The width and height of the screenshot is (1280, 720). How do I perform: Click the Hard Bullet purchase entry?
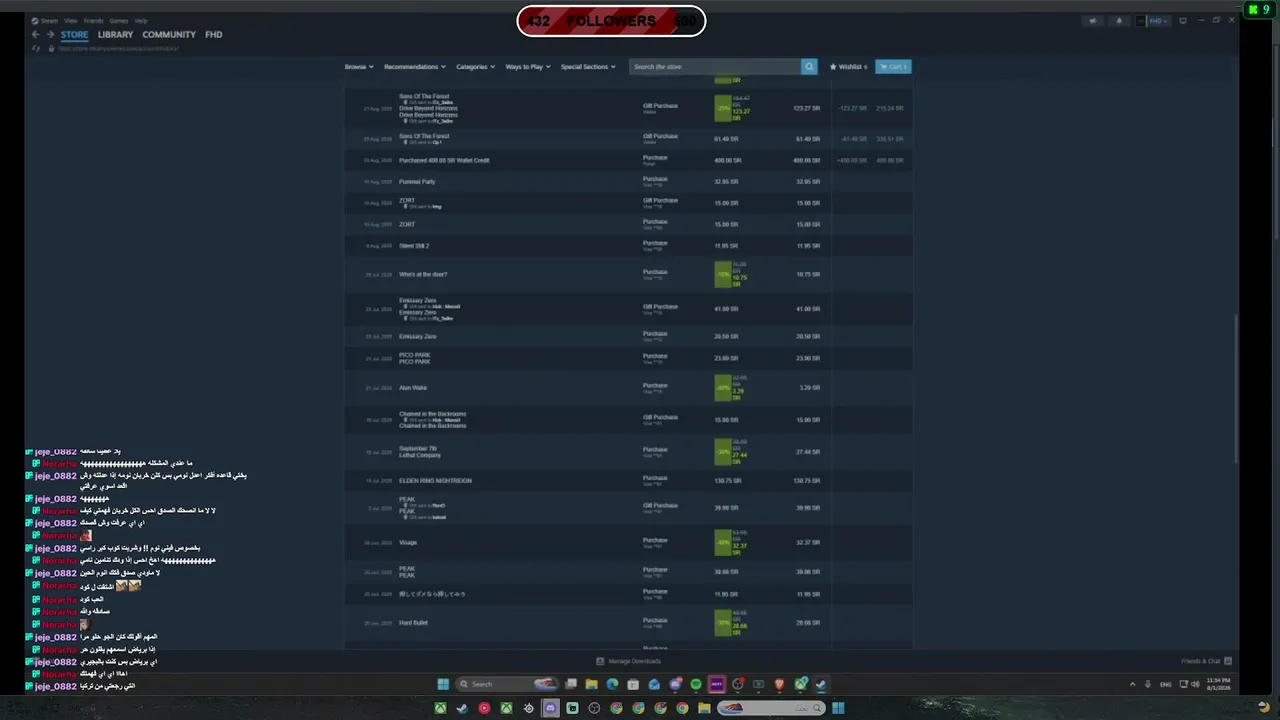(x=413, y=623)
